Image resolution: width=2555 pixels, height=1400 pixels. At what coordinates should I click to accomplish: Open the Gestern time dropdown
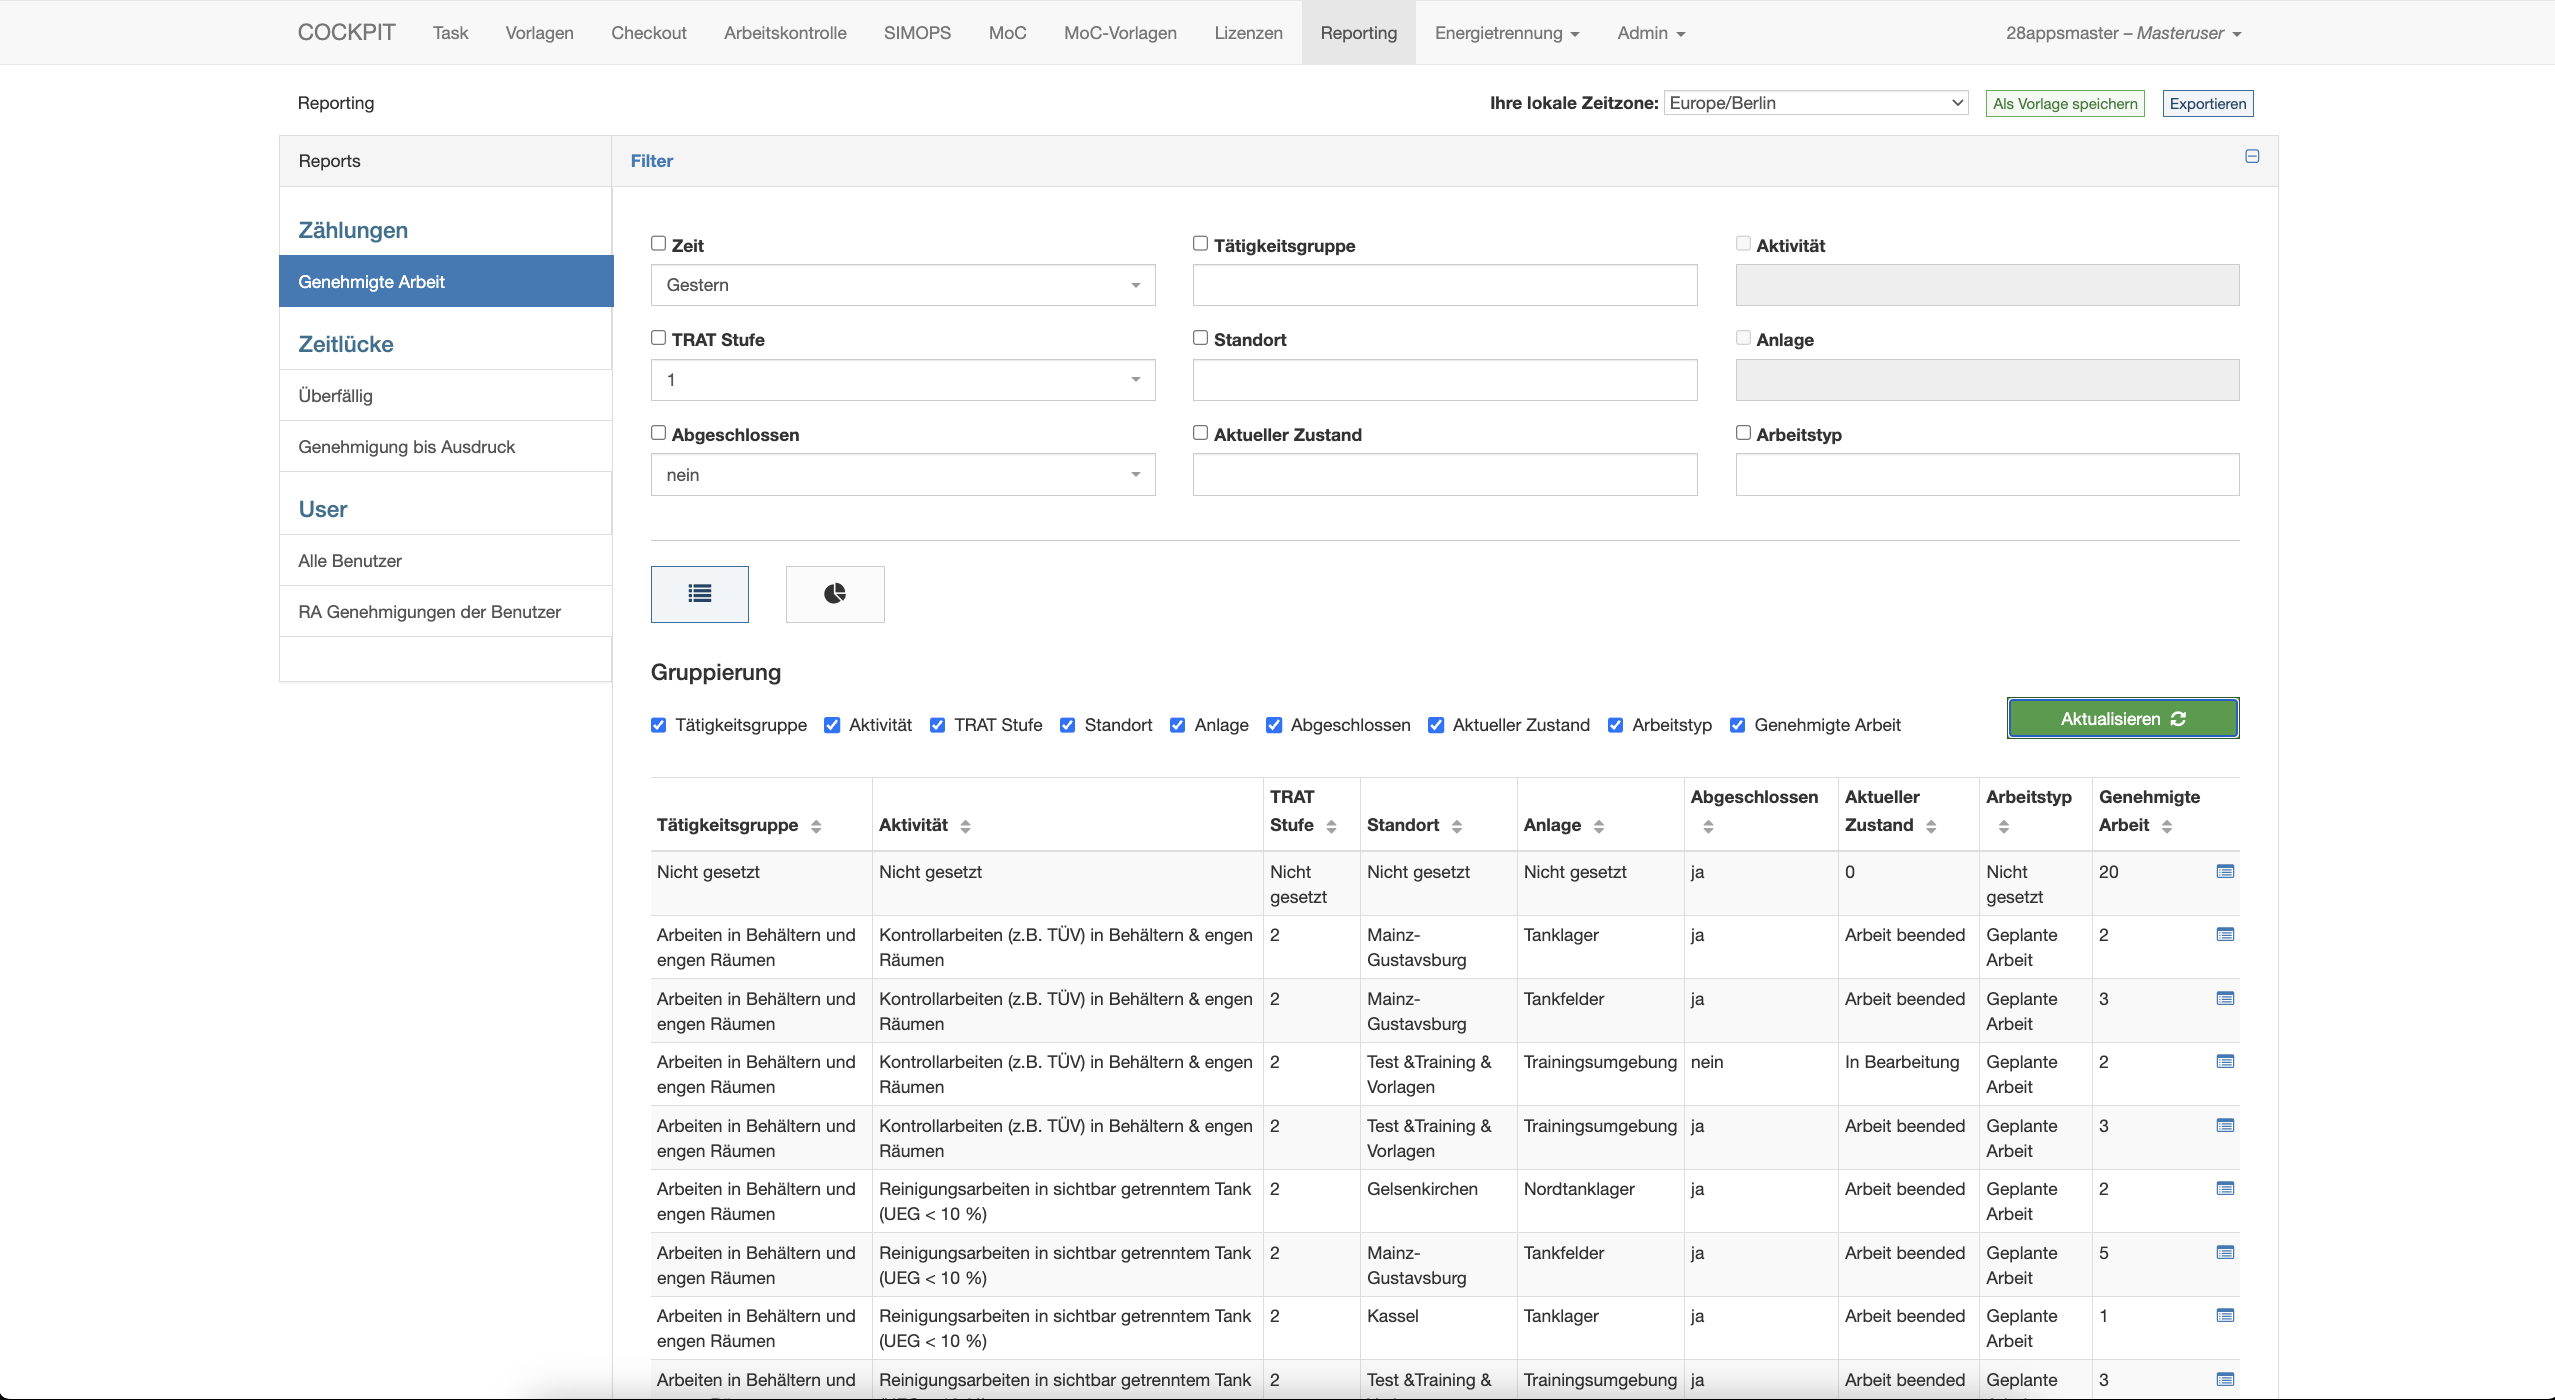pos(902,285)
